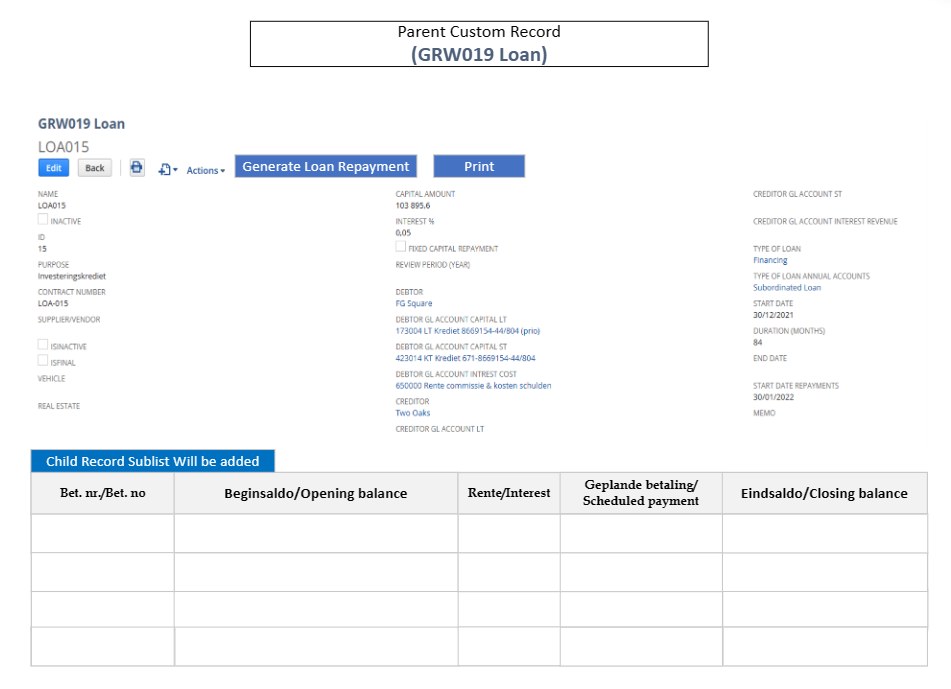Click the Beginsaldo/Opening balance column header
The height and width of the screenshot is (689, 951).
coord(316,493)
